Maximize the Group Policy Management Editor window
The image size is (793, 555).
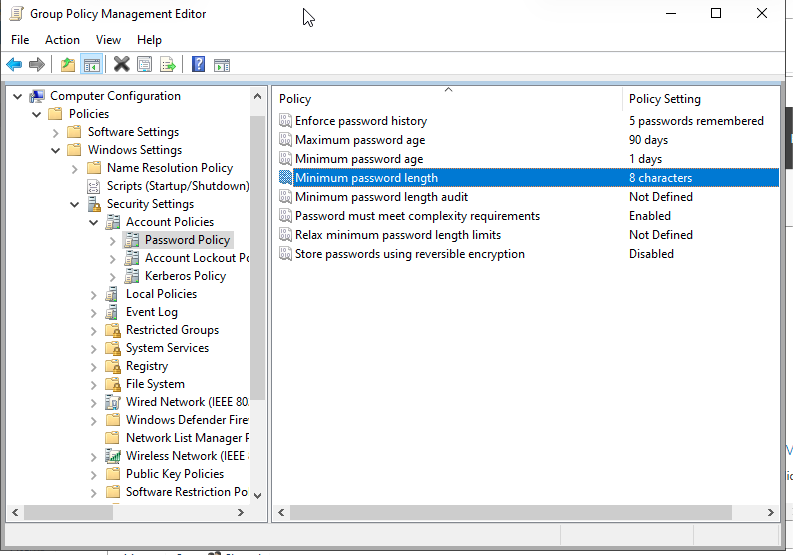(x=716, y=13)
